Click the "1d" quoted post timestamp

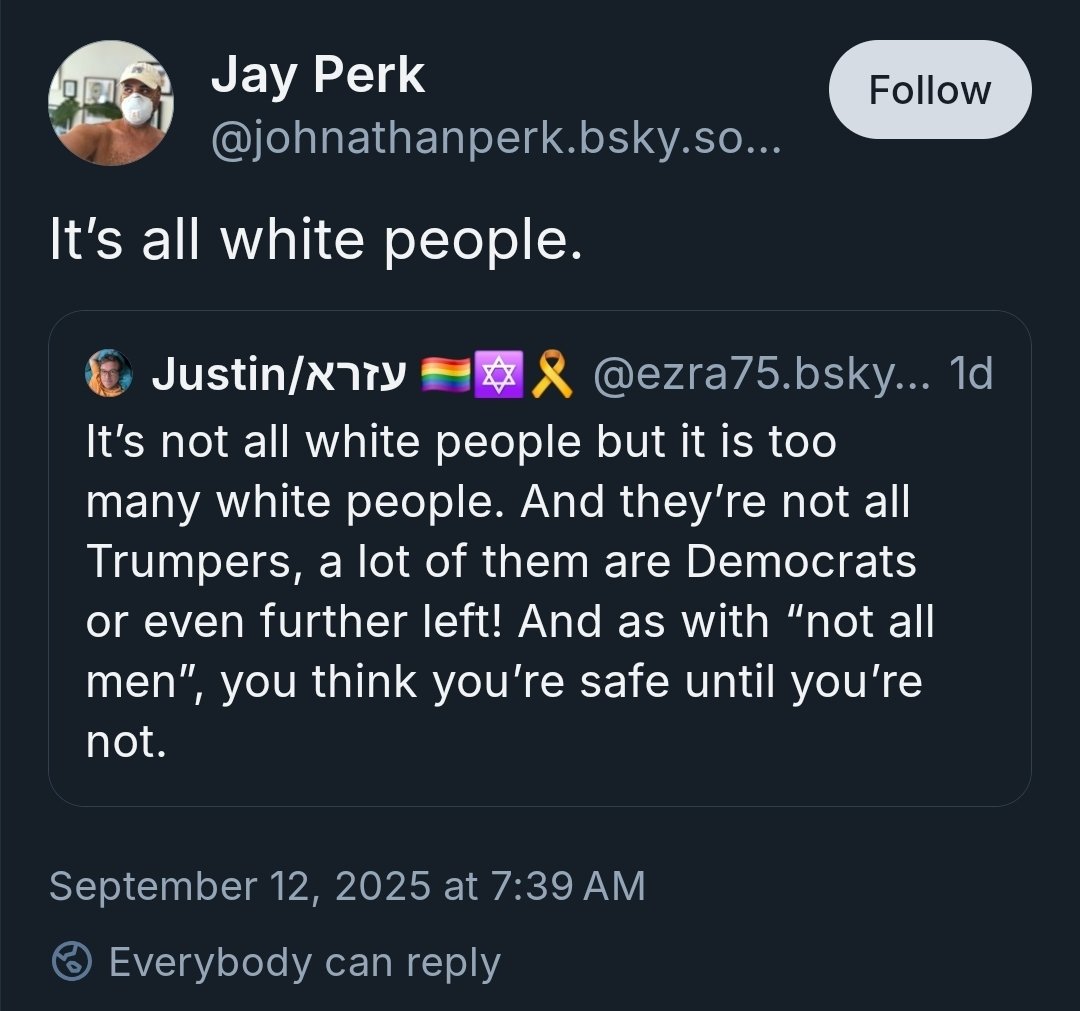tap(969, 375)
